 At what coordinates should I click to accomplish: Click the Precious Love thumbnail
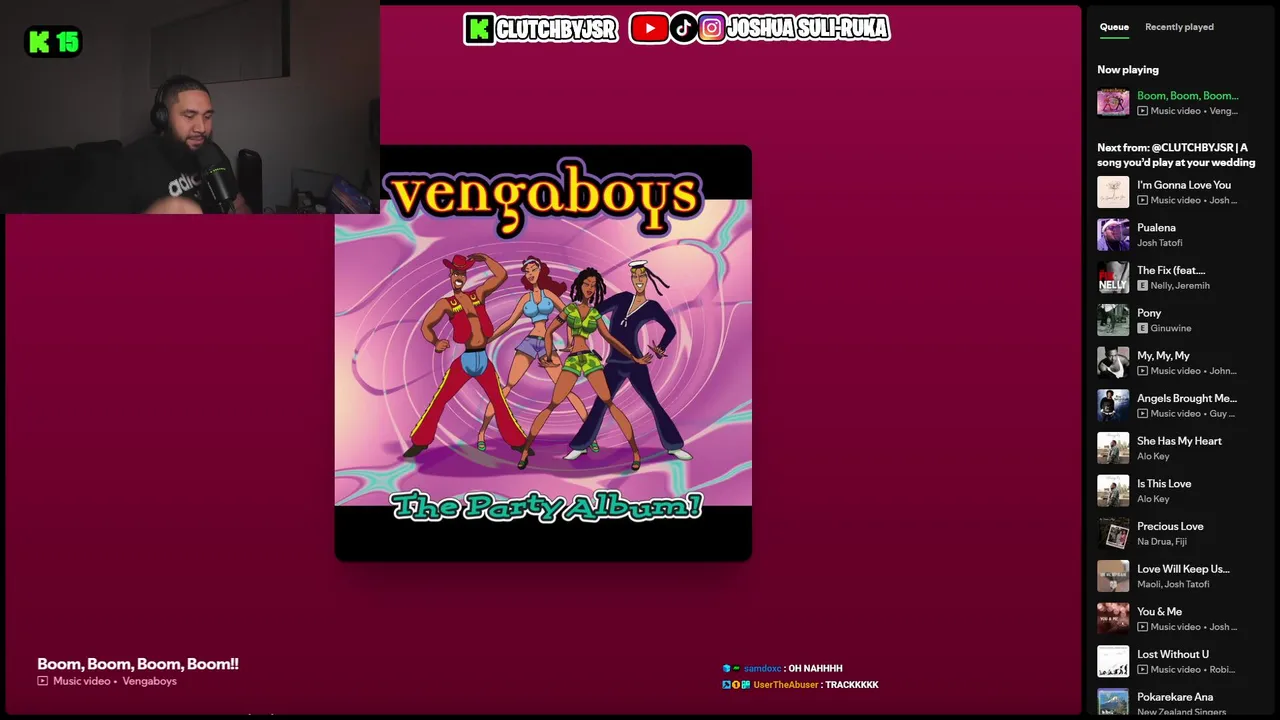pyautogui.click(x=1113, y=533)
